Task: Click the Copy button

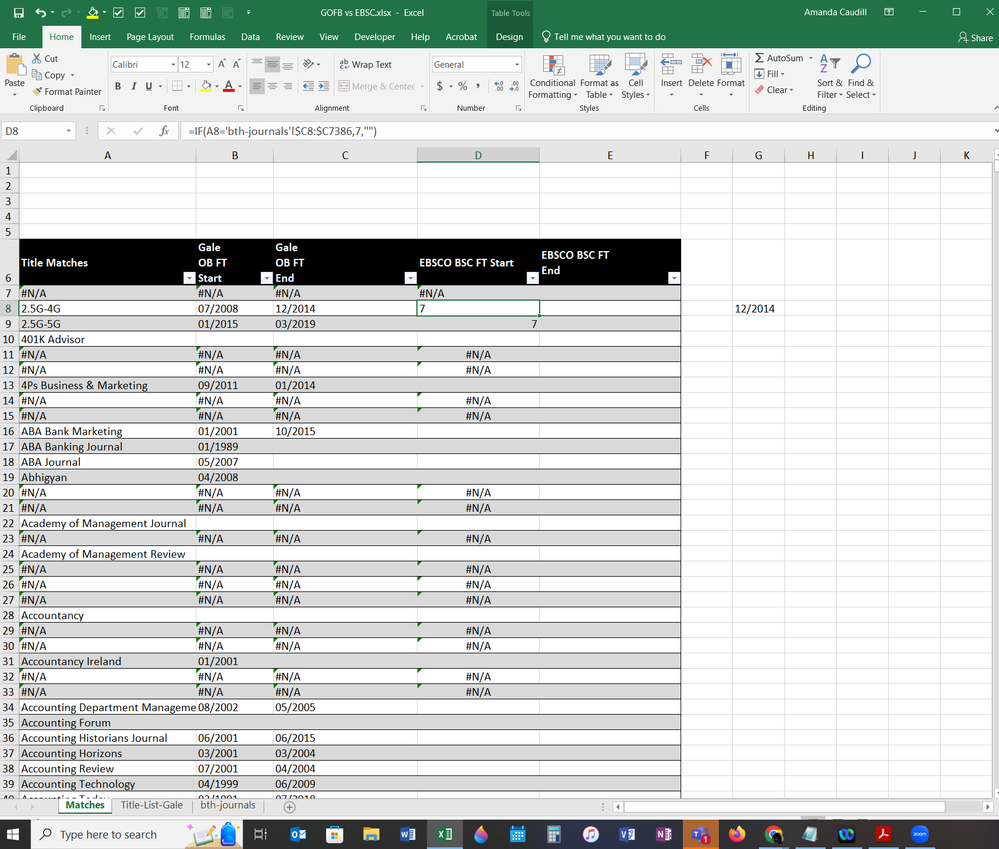Action: [49, 75]
